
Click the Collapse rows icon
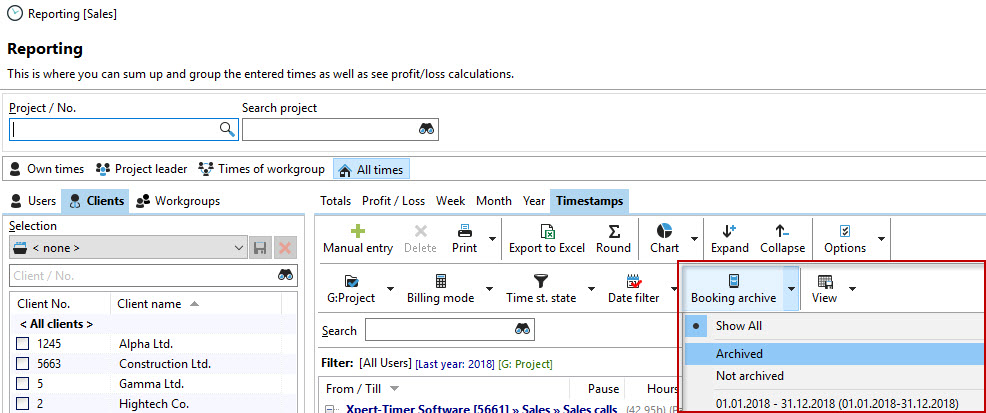pyautogui.click(x=782, y=231)
